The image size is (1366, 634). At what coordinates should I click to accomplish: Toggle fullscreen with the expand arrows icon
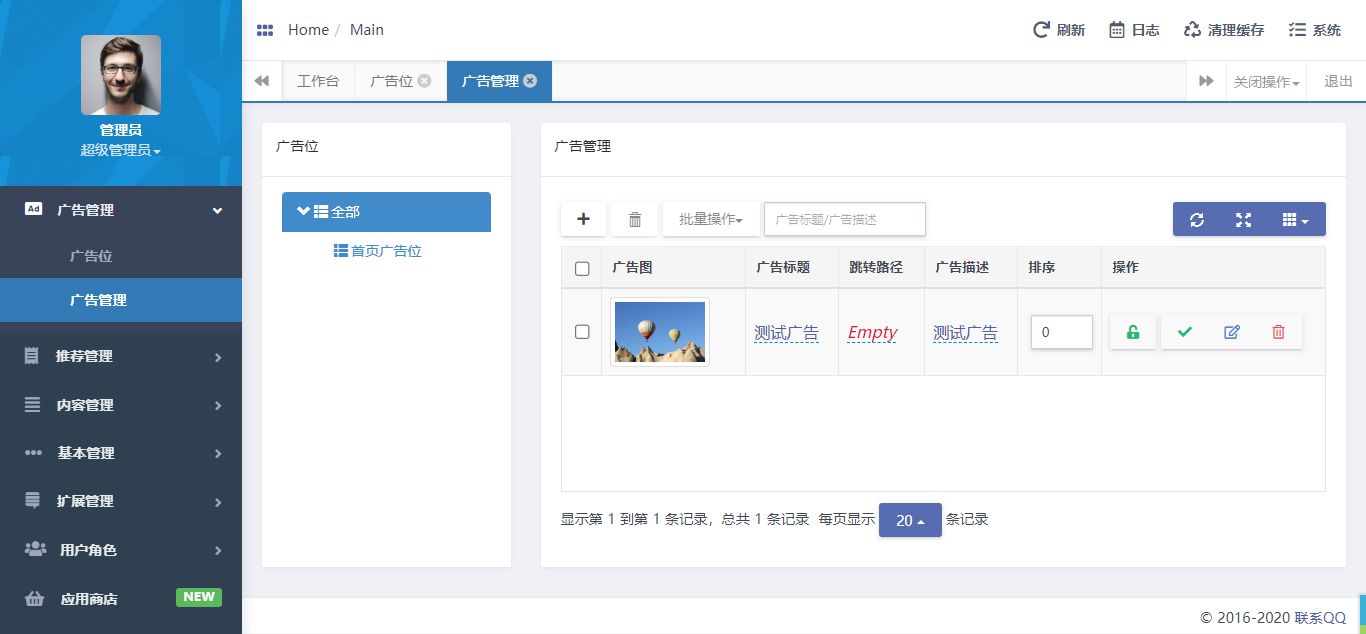pyautogui.click(x=1243, y=220)
